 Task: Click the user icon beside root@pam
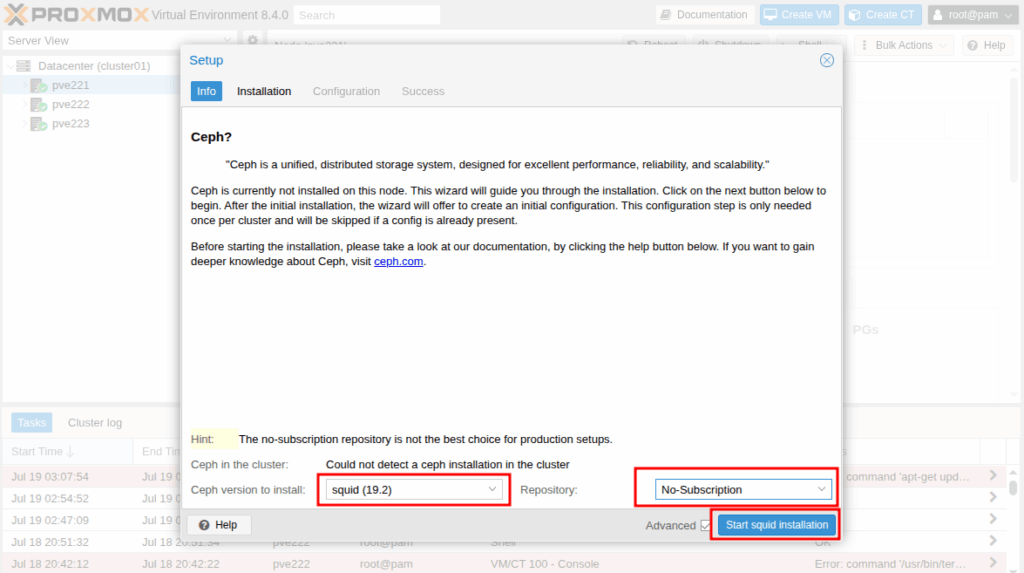tap(938, 14)
